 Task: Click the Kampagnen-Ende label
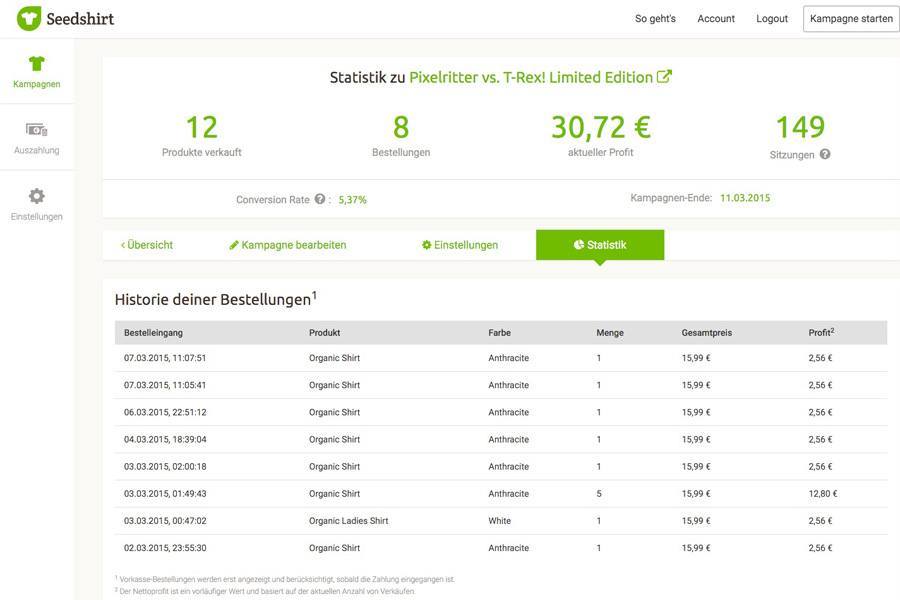pyautogui.click(x=671, y=198)
